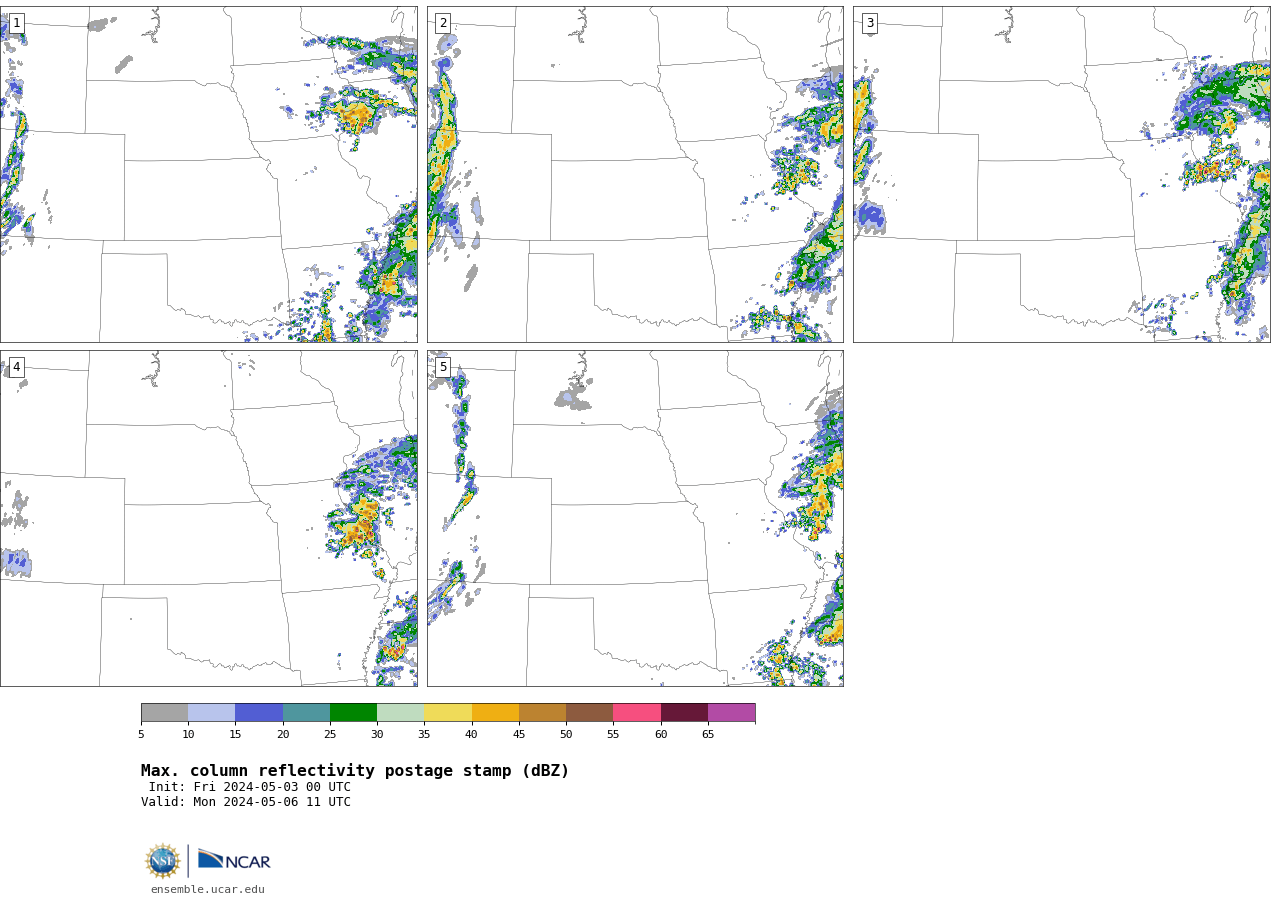Click the colorbar tick label 35
This screenshot has height=901, width=1280.
pos(424,735)
